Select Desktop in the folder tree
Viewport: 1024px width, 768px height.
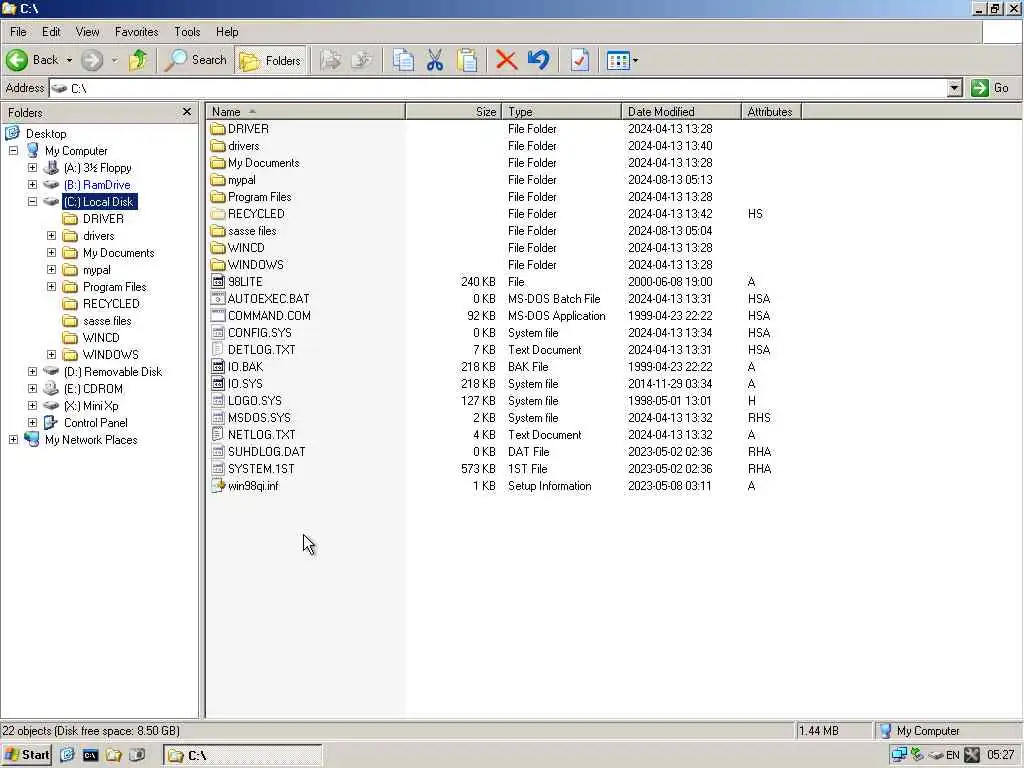46,134
